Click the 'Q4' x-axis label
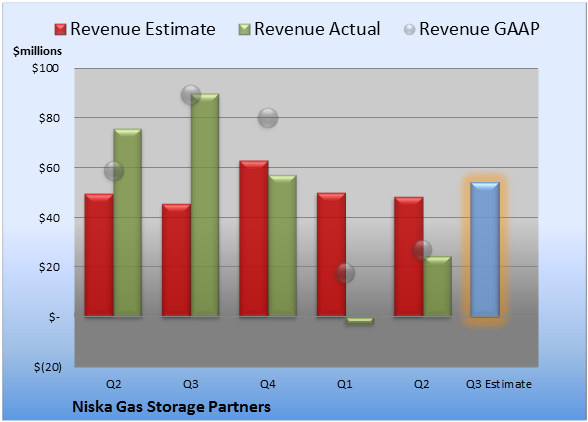 pyautogui.click(x=268, y=384)
